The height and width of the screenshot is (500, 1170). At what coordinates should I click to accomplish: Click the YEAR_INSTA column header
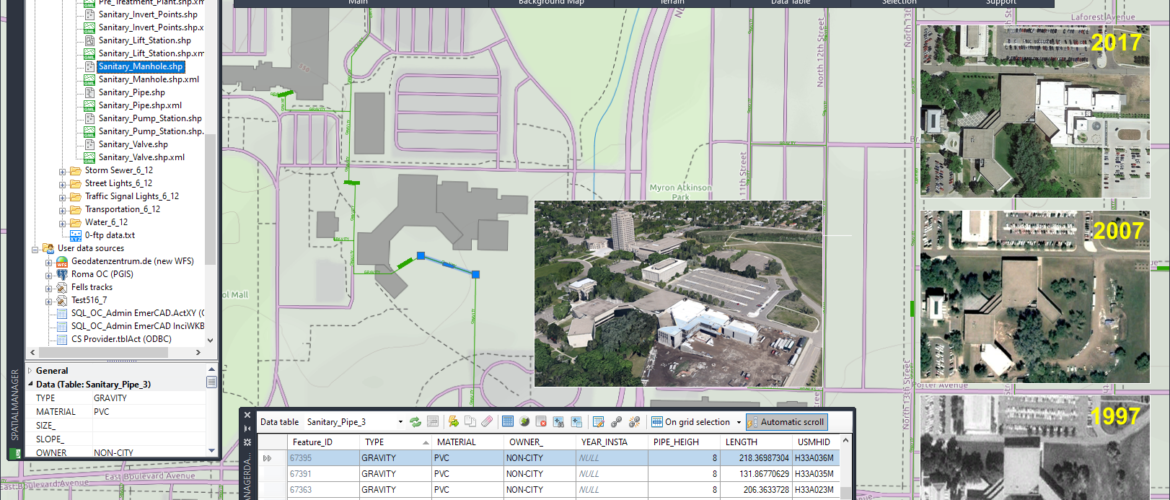(612, 442)
